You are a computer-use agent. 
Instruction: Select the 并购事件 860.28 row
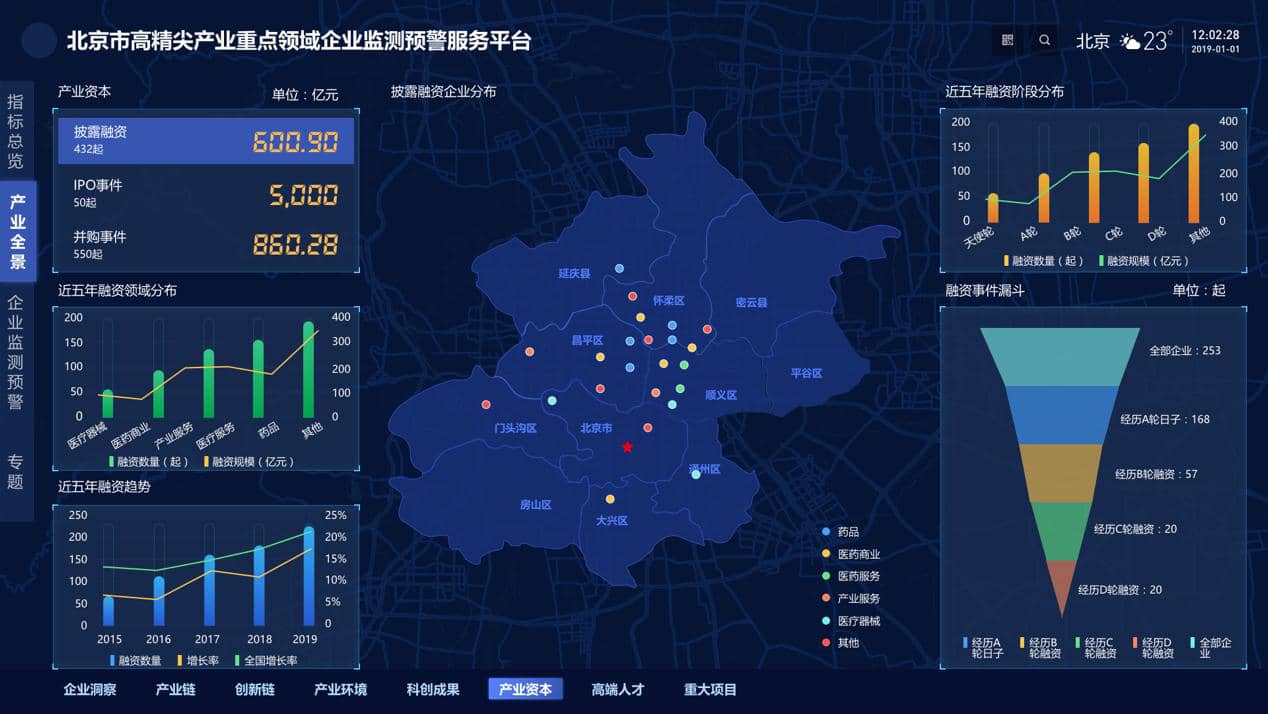pos(206,244)
